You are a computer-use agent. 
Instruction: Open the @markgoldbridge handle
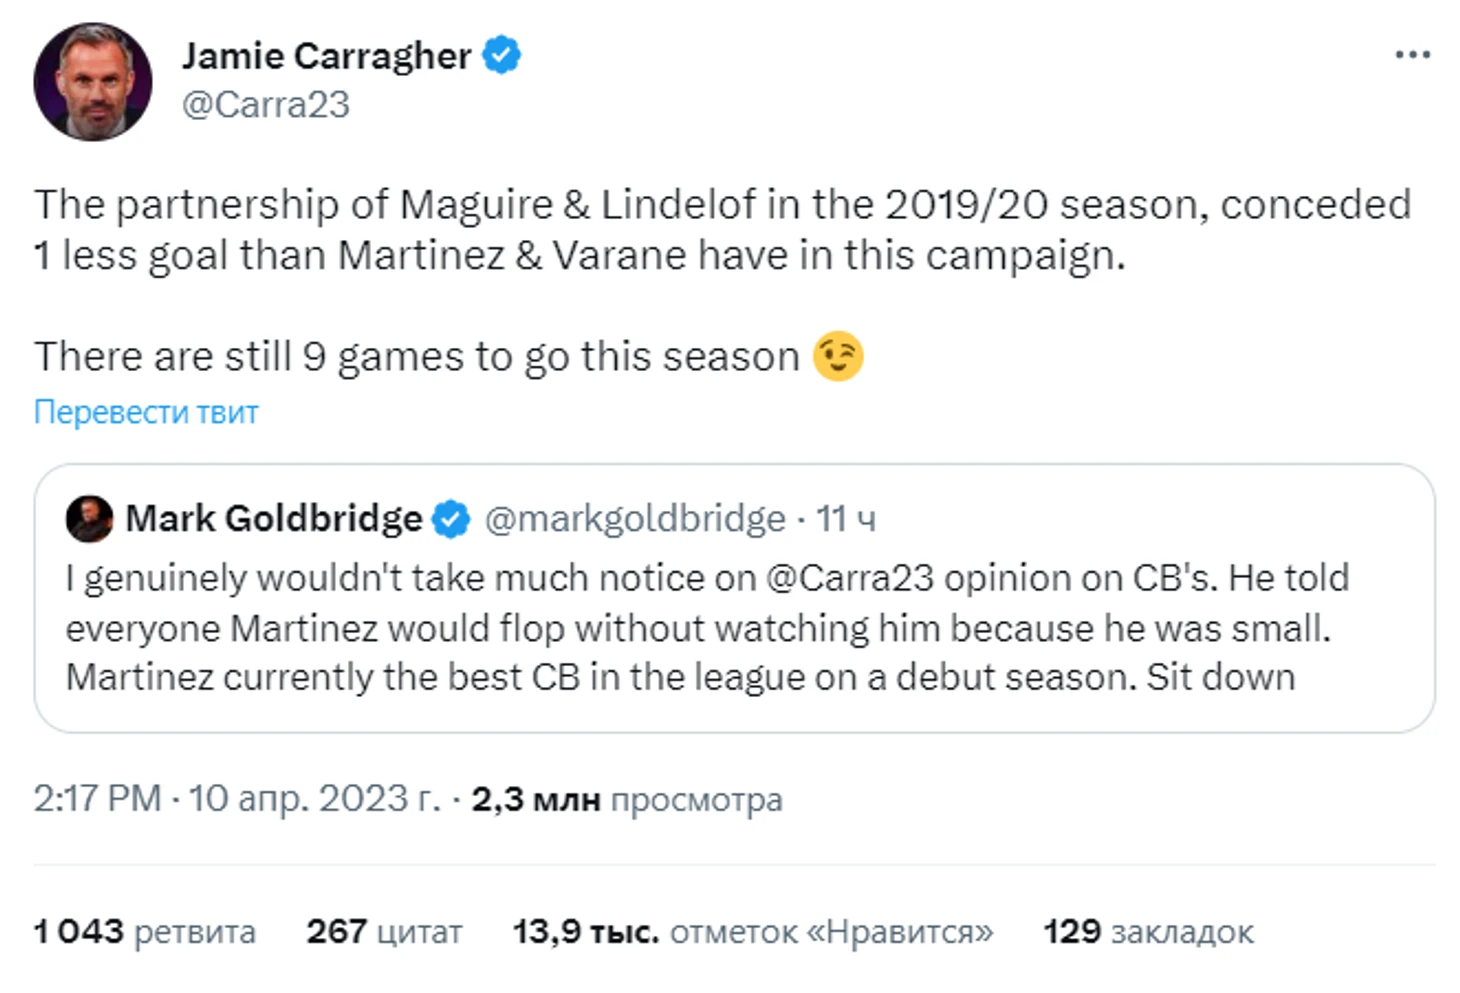pyautogui.click(x=635, y=519)
